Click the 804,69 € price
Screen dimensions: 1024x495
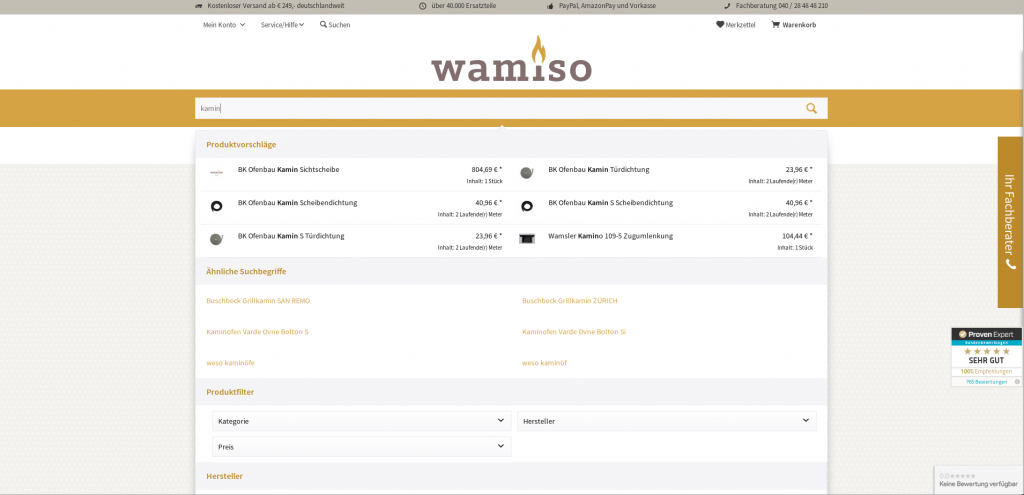[487, 170]
